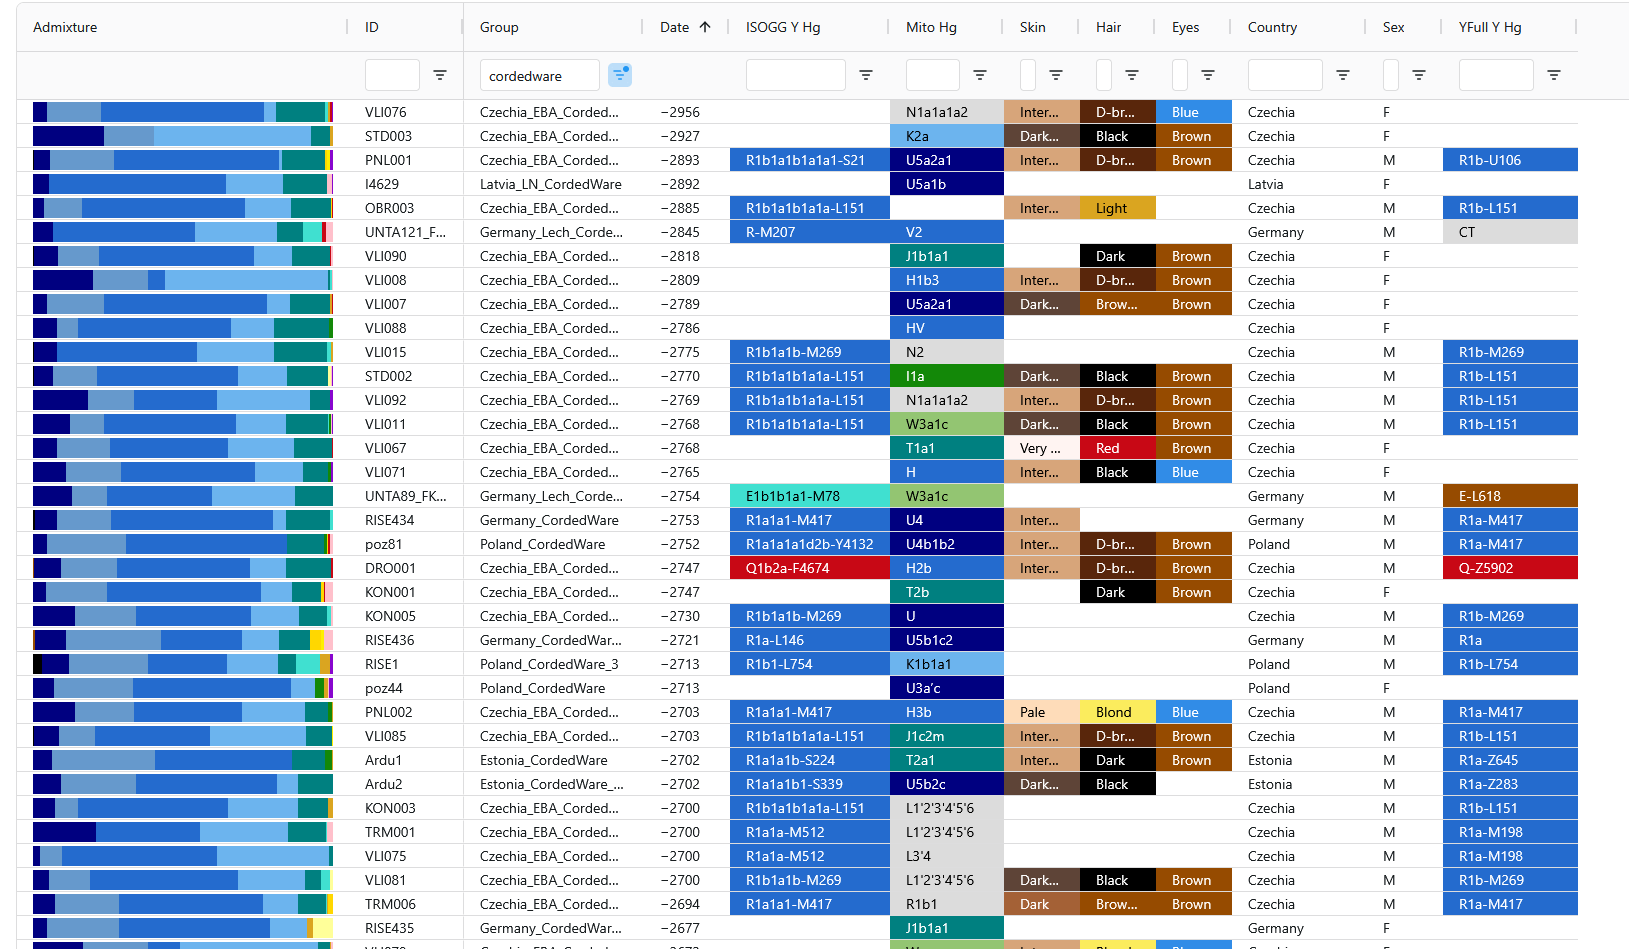The image size is (1629, 949).
Task: Select the red Q1b2a-F4674 haplogroup cell
Action: (810, 568)
